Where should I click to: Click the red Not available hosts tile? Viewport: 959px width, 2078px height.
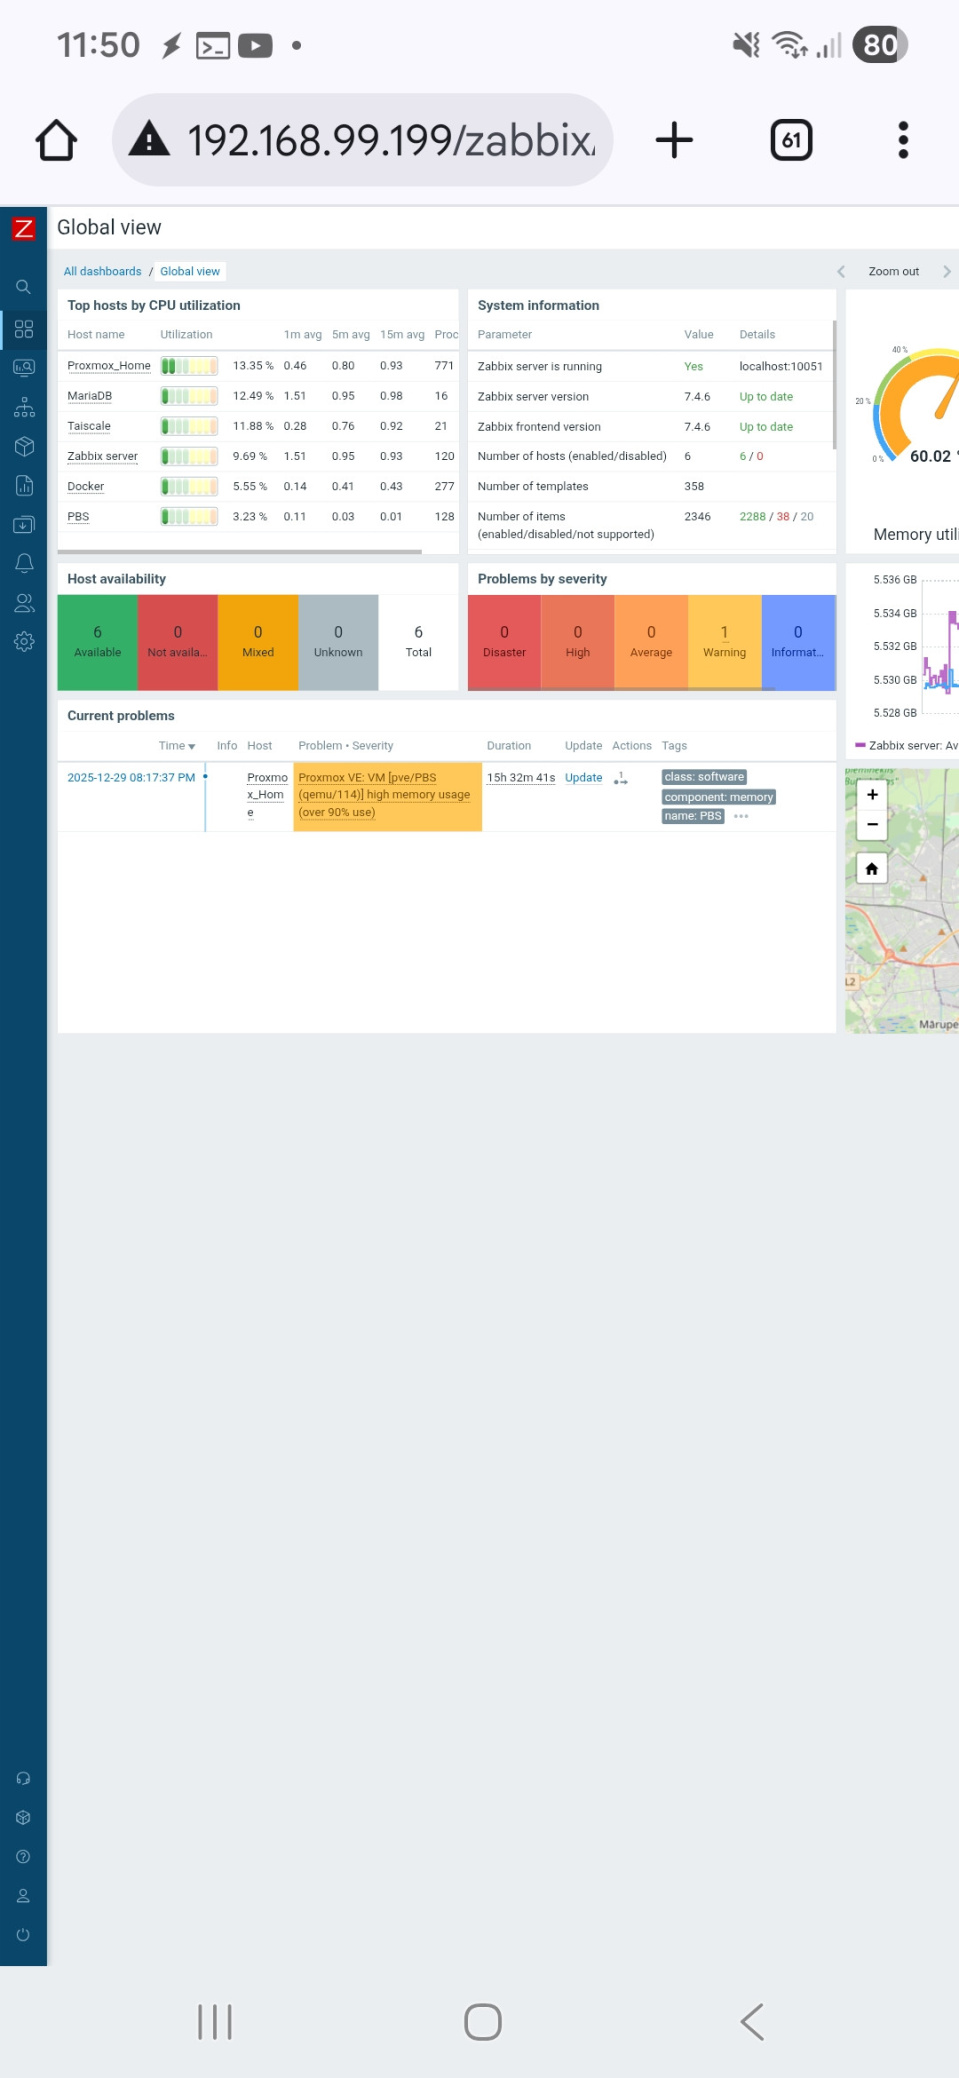pos(178,642)
